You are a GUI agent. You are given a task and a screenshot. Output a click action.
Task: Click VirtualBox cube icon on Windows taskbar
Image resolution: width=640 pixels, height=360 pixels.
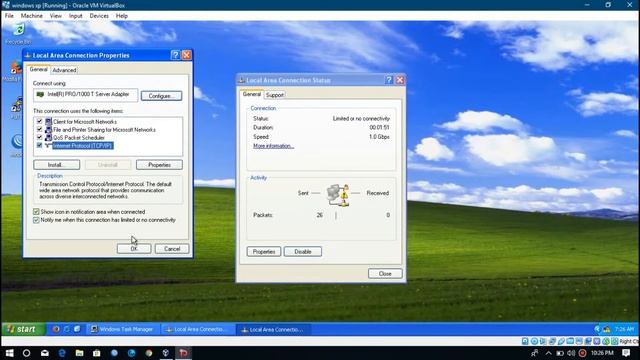point(166,353)
